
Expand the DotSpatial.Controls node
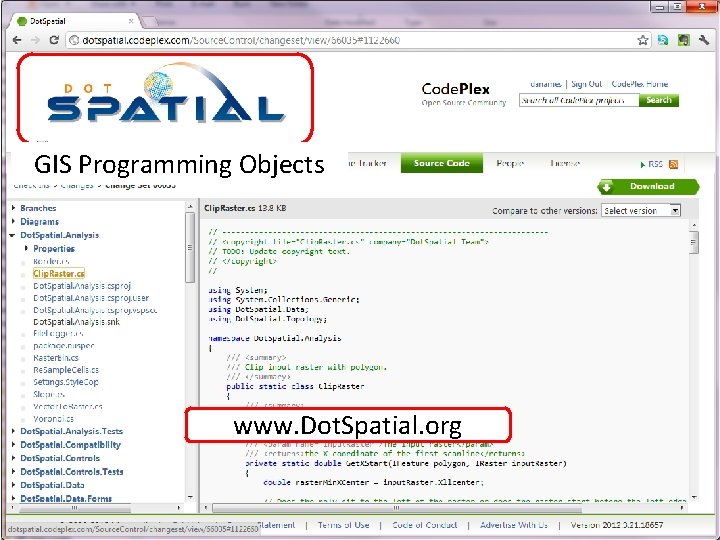pyautogui.click(x=13, y=458)
